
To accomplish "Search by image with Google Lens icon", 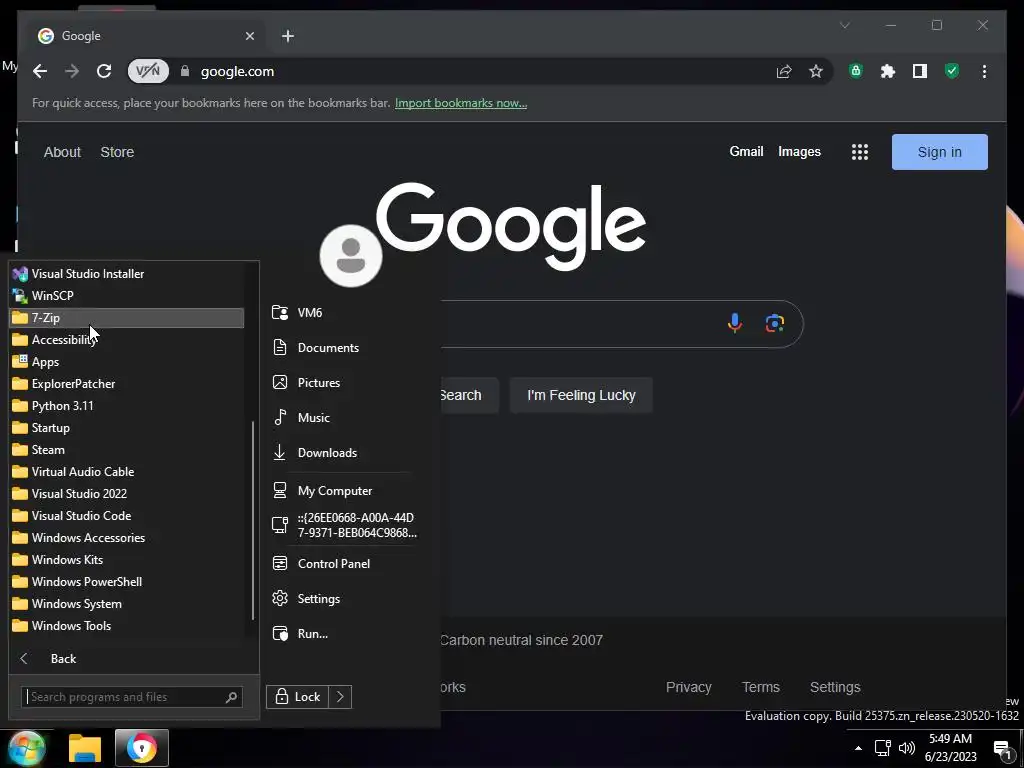I will point(775,323).
